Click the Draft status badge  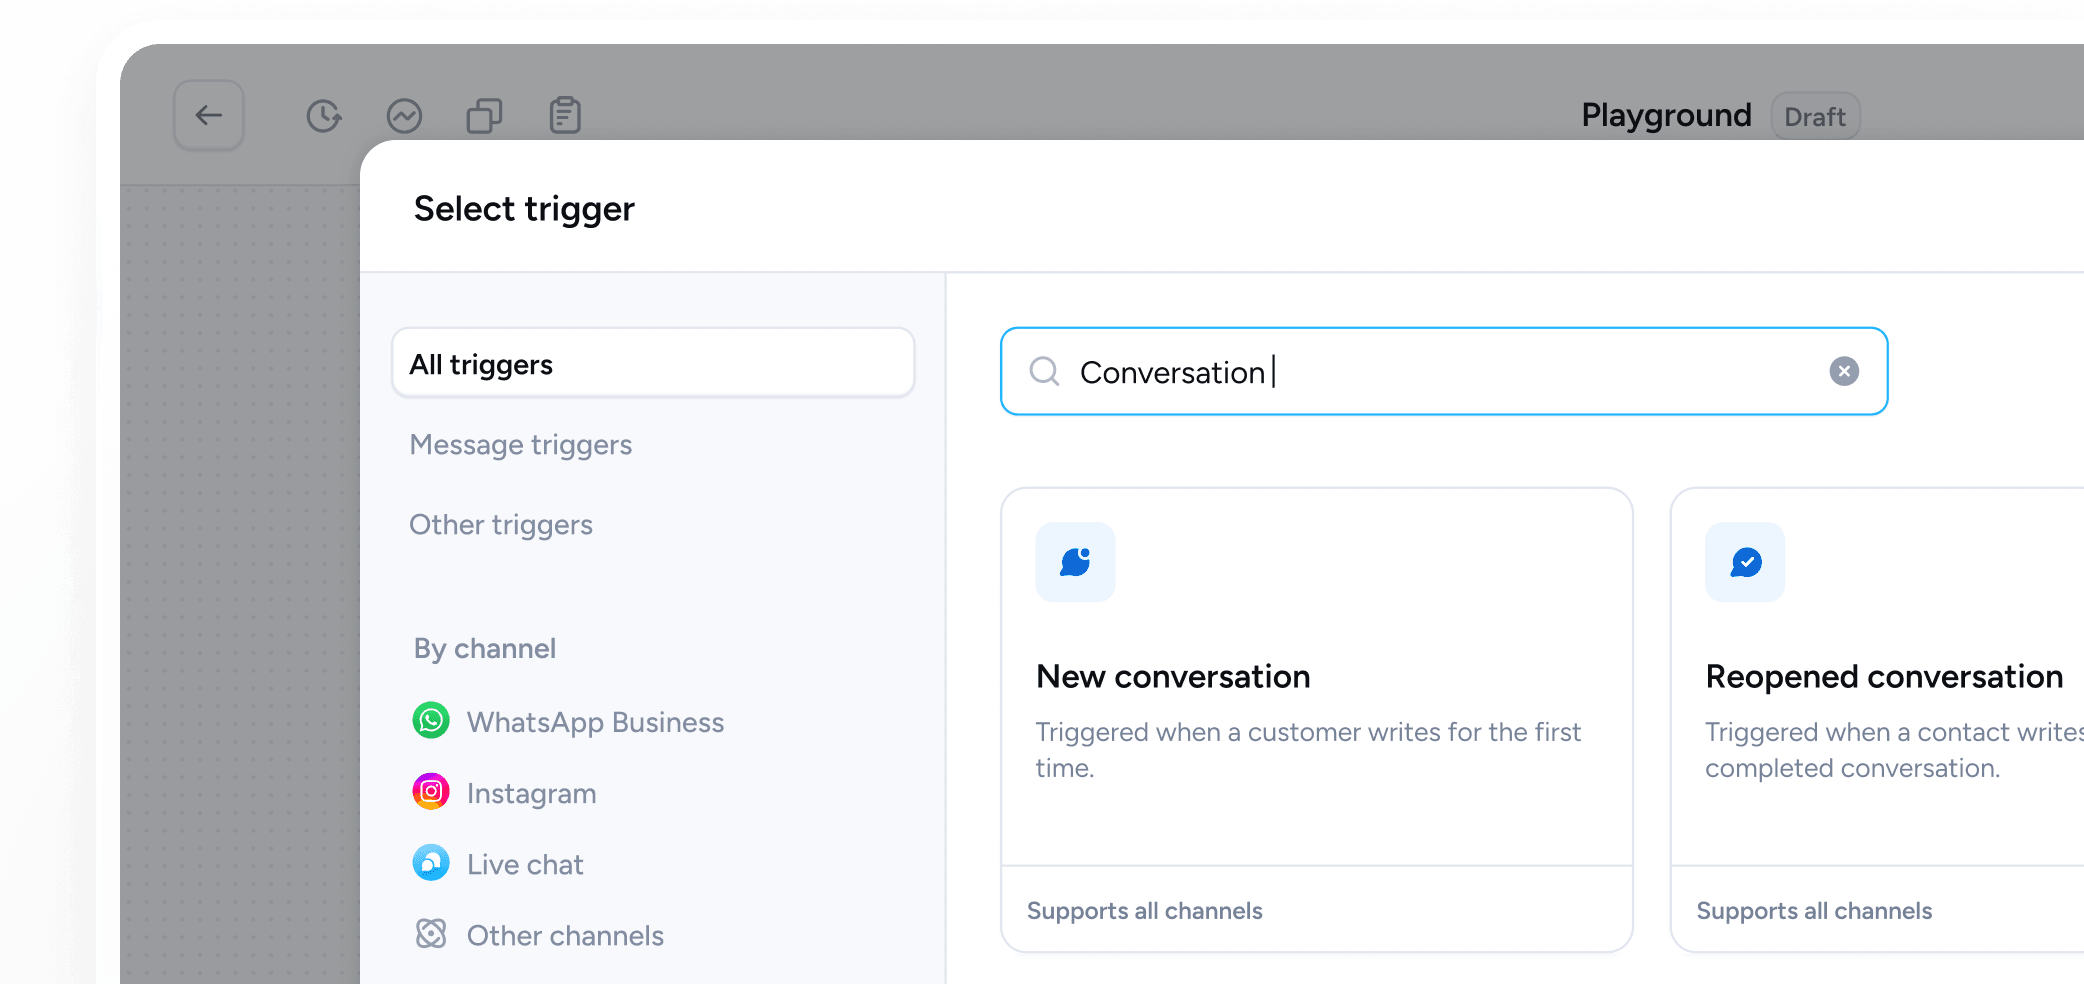(x=1815, y=117)
